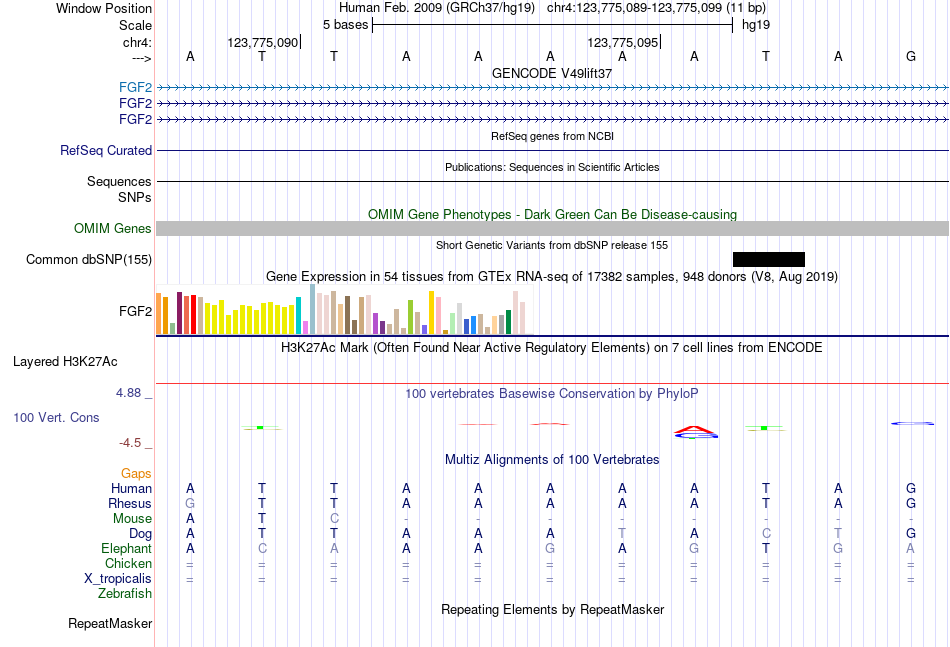This screenshot has height=647, width=950.
Task: Click the Zebrafish species row label
Action: tap(125, 594)
